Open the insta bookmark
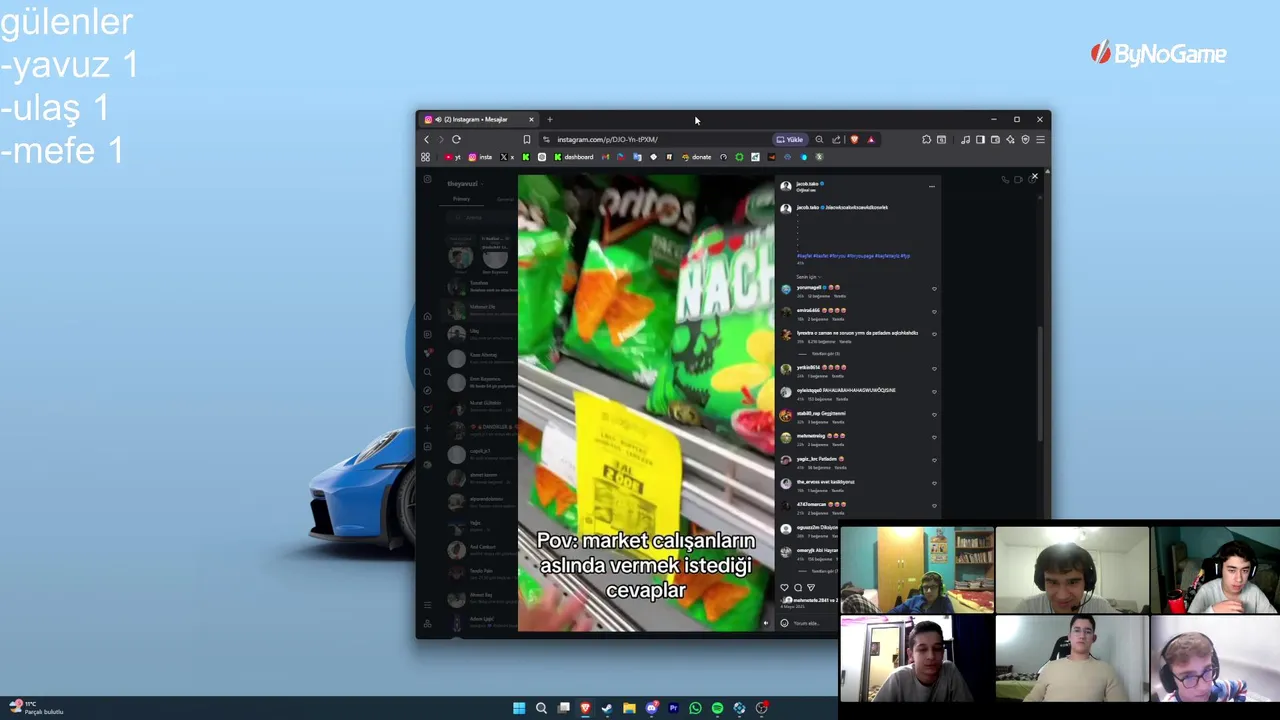 [480, 157]
